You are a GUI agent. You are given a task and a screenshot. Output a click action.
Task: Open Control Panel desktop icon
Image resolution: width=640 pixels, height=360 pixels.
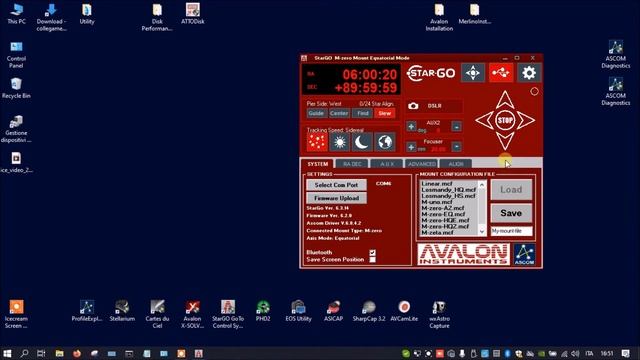(x=16, y=55)
